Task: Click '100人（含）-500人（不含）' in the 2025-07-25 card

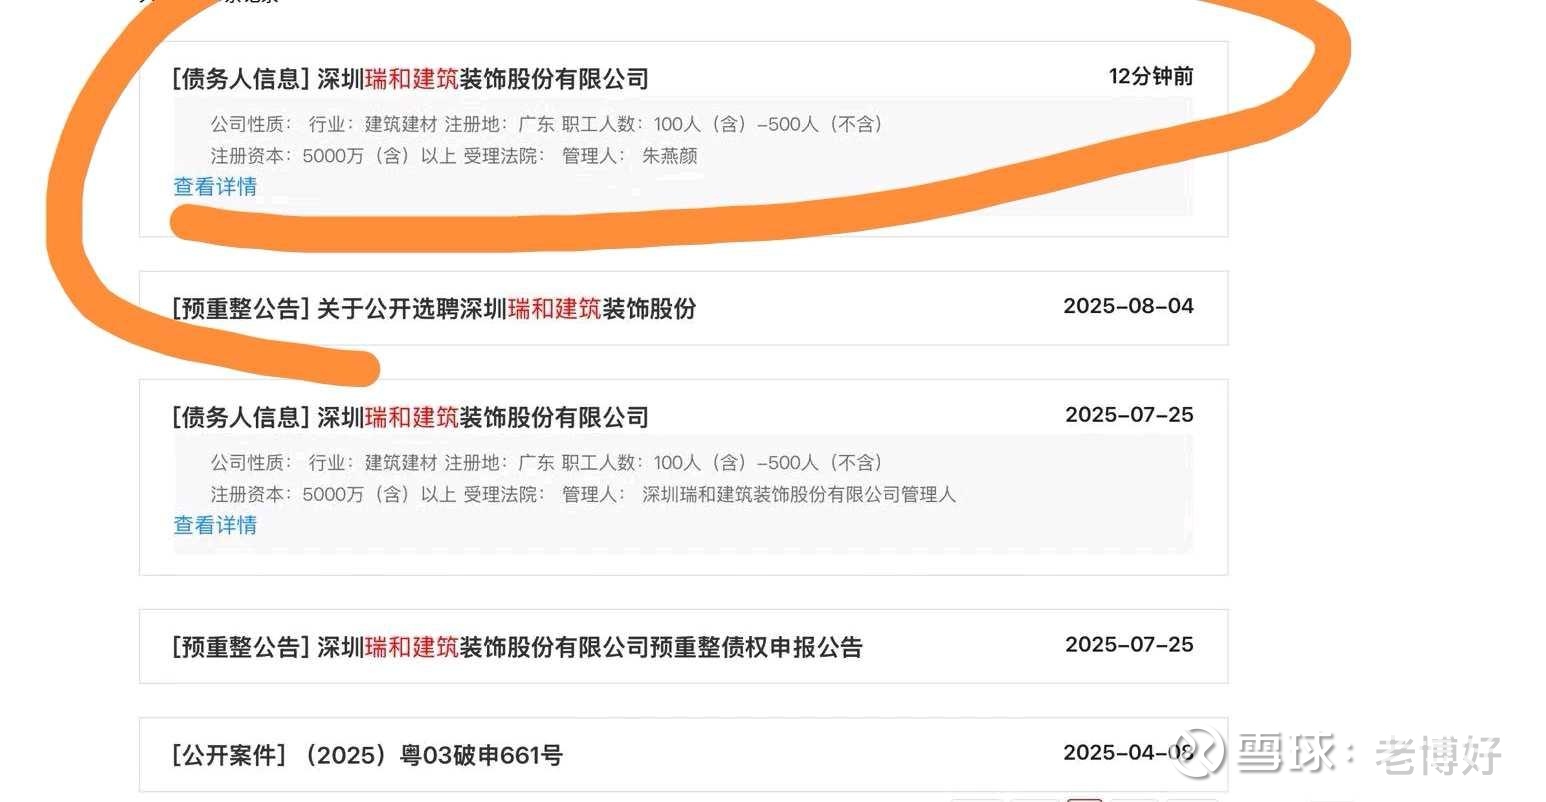Action: (769, 463)
